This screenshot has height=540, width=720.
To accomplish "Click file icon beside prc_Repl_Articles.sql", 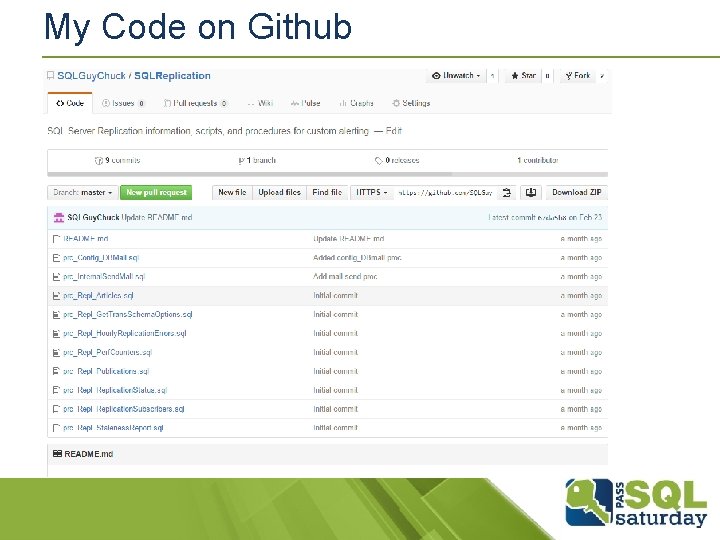I will pos(56,296).
